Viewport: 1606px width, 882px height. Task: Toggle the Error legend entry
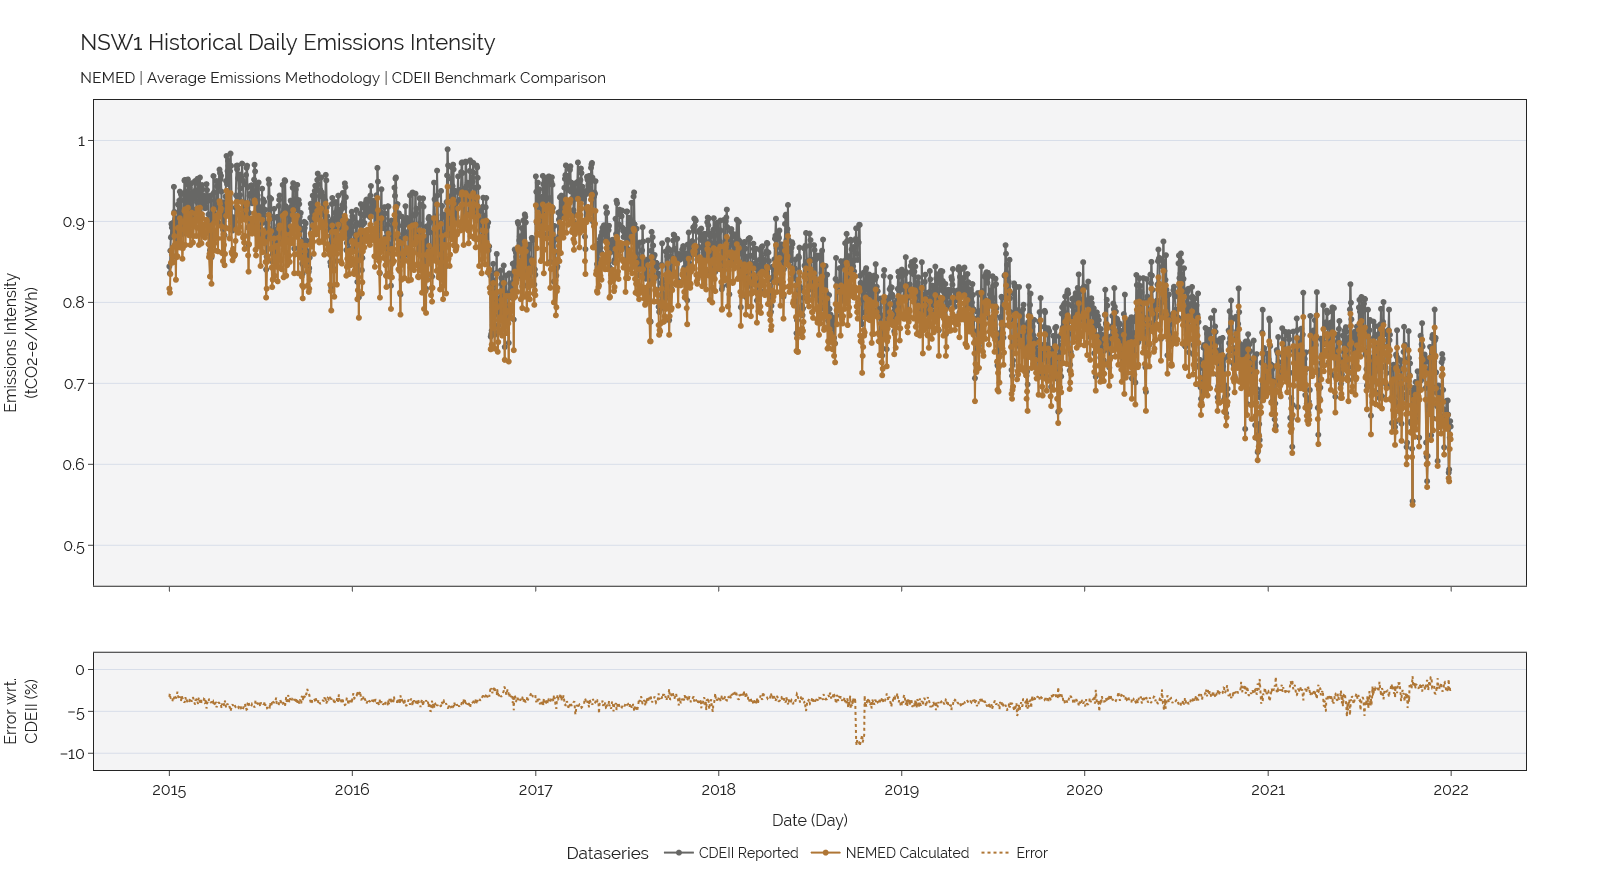pyautogui.click(x=1015, y=853)
